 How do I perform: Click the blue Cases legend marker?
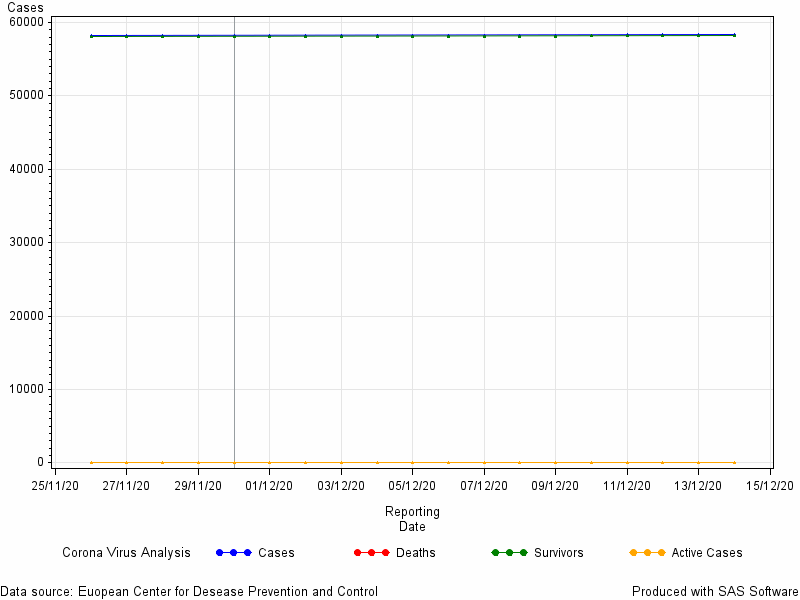(x=234, y=553)
